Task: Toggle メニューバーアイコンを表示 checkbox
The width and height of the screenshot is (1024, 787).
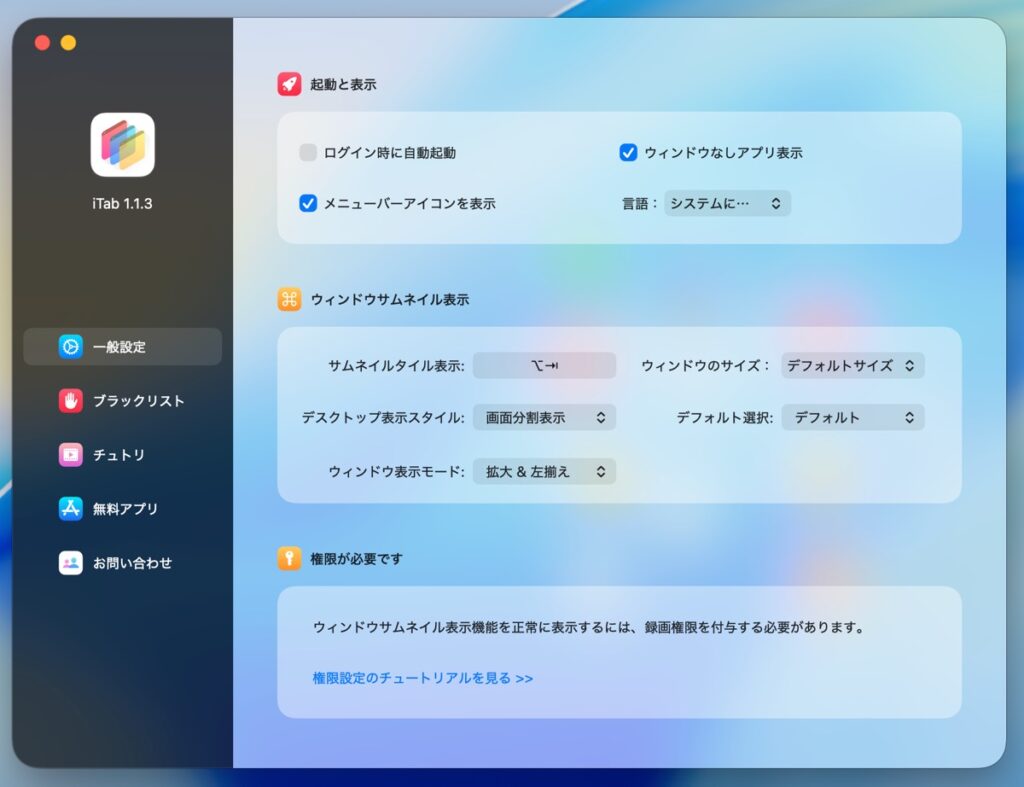Action: [x=308, y=203]
